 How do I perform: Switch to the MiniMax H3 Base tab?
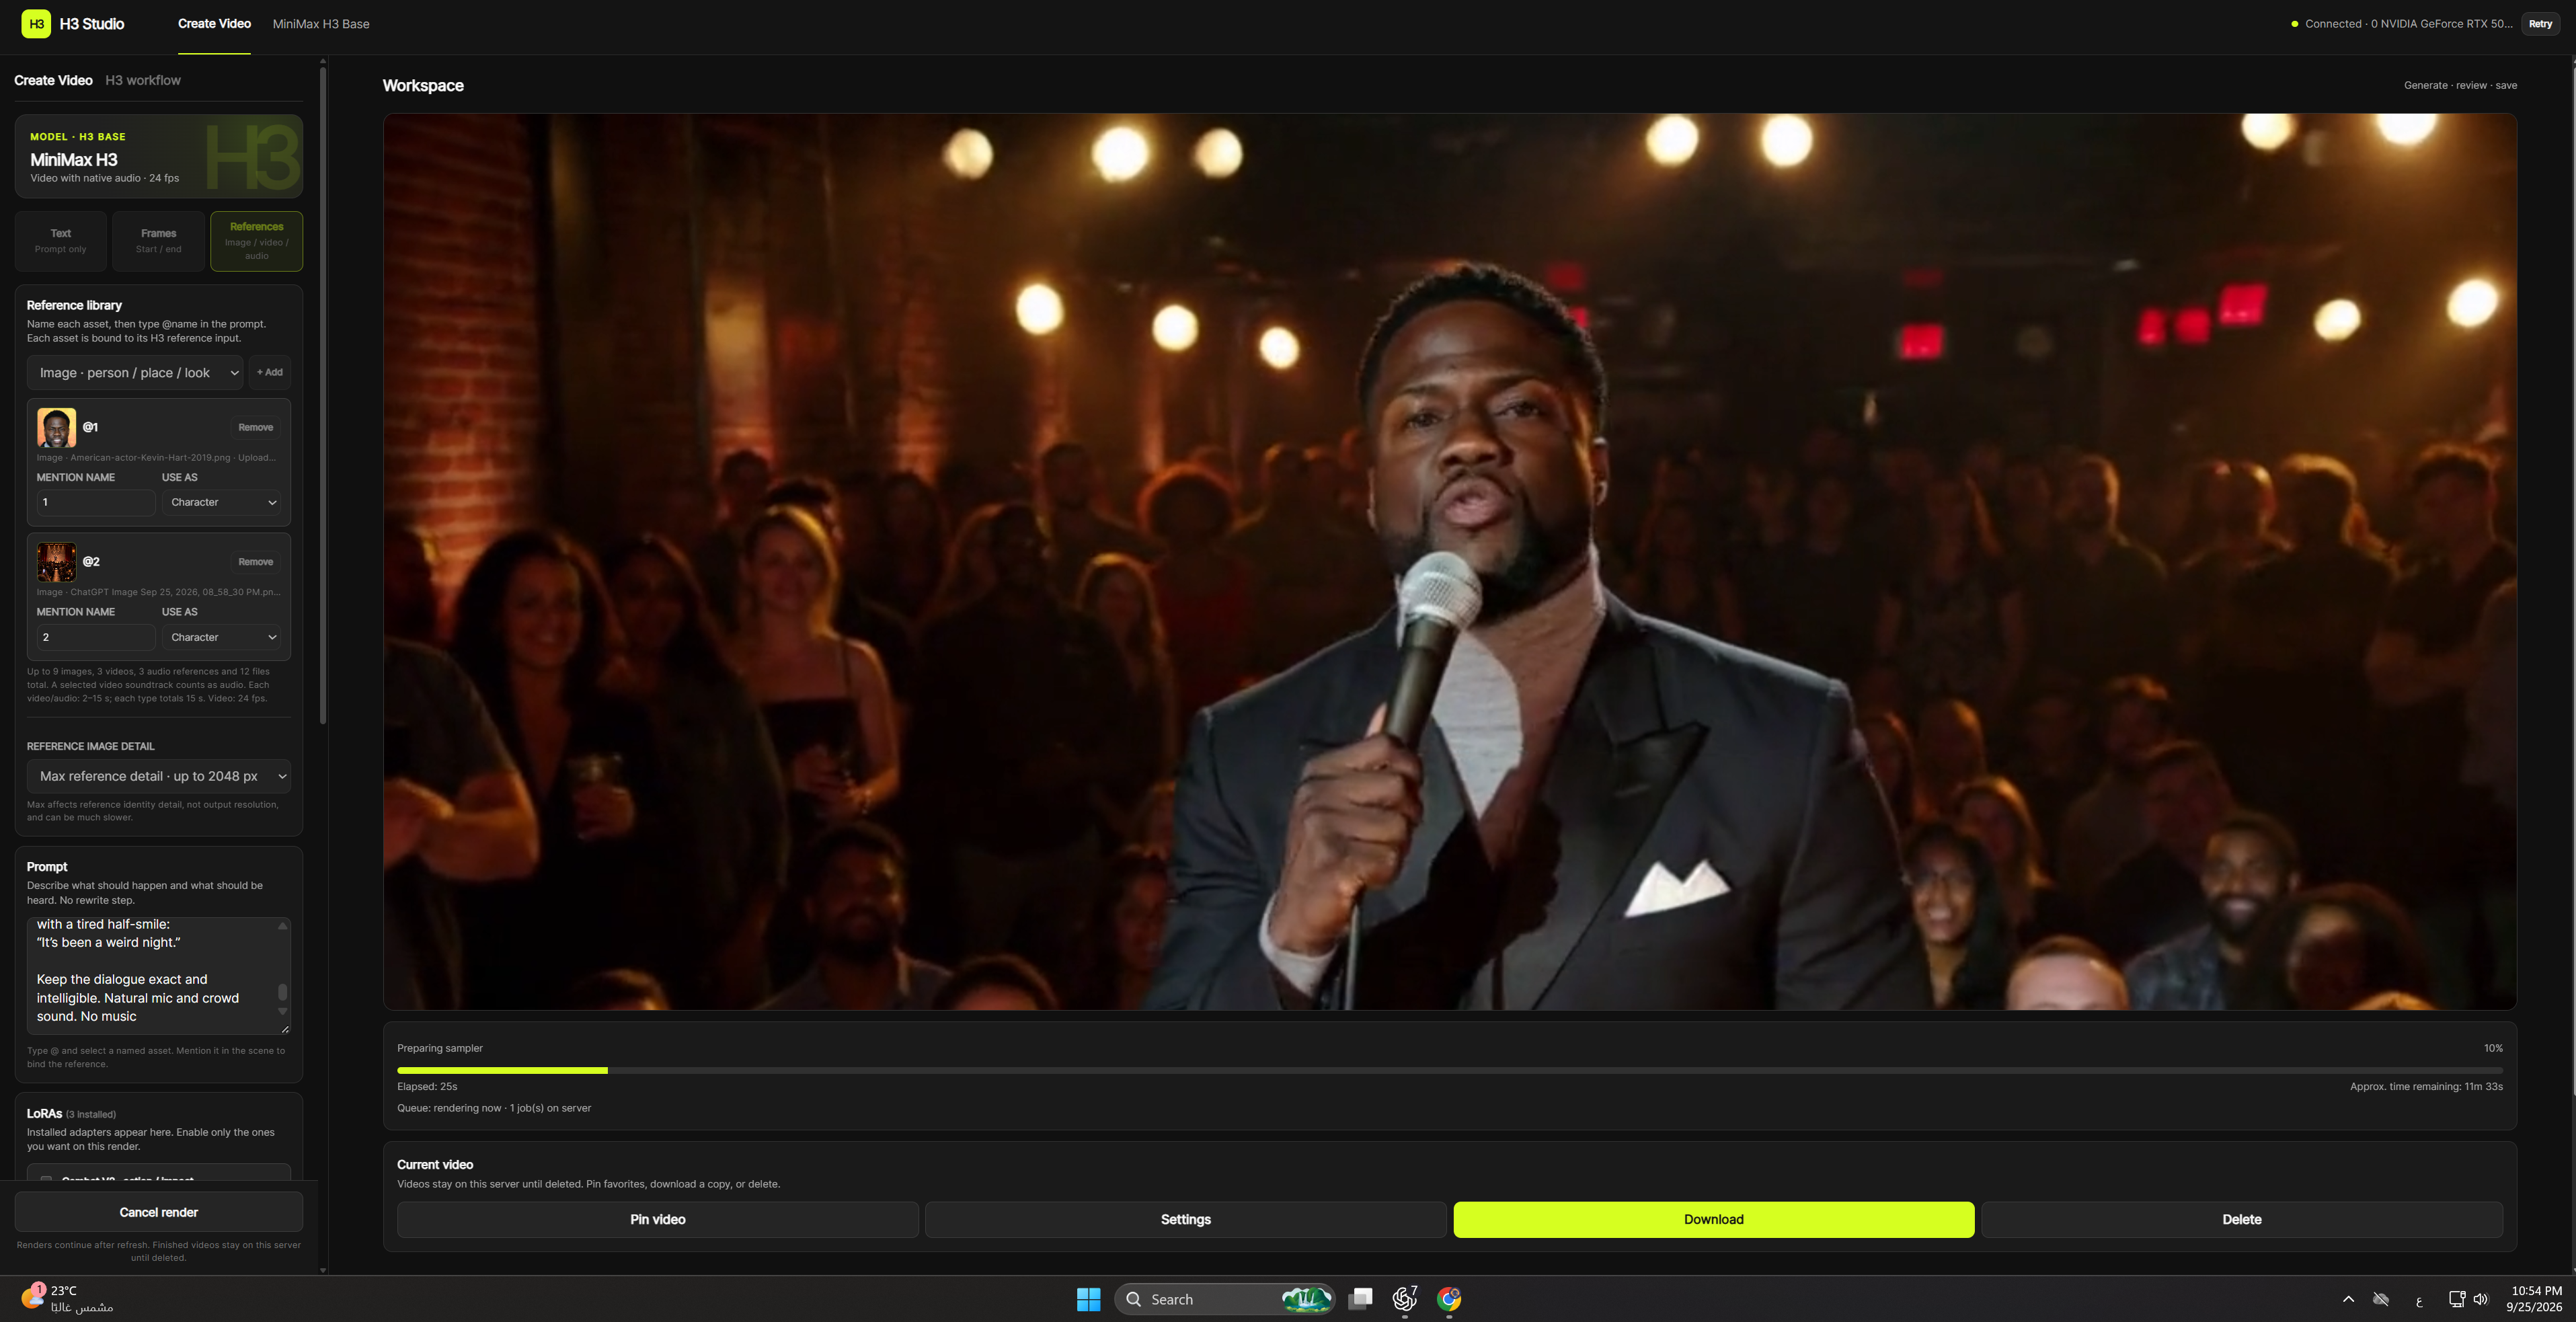click(x=321, y=24)
